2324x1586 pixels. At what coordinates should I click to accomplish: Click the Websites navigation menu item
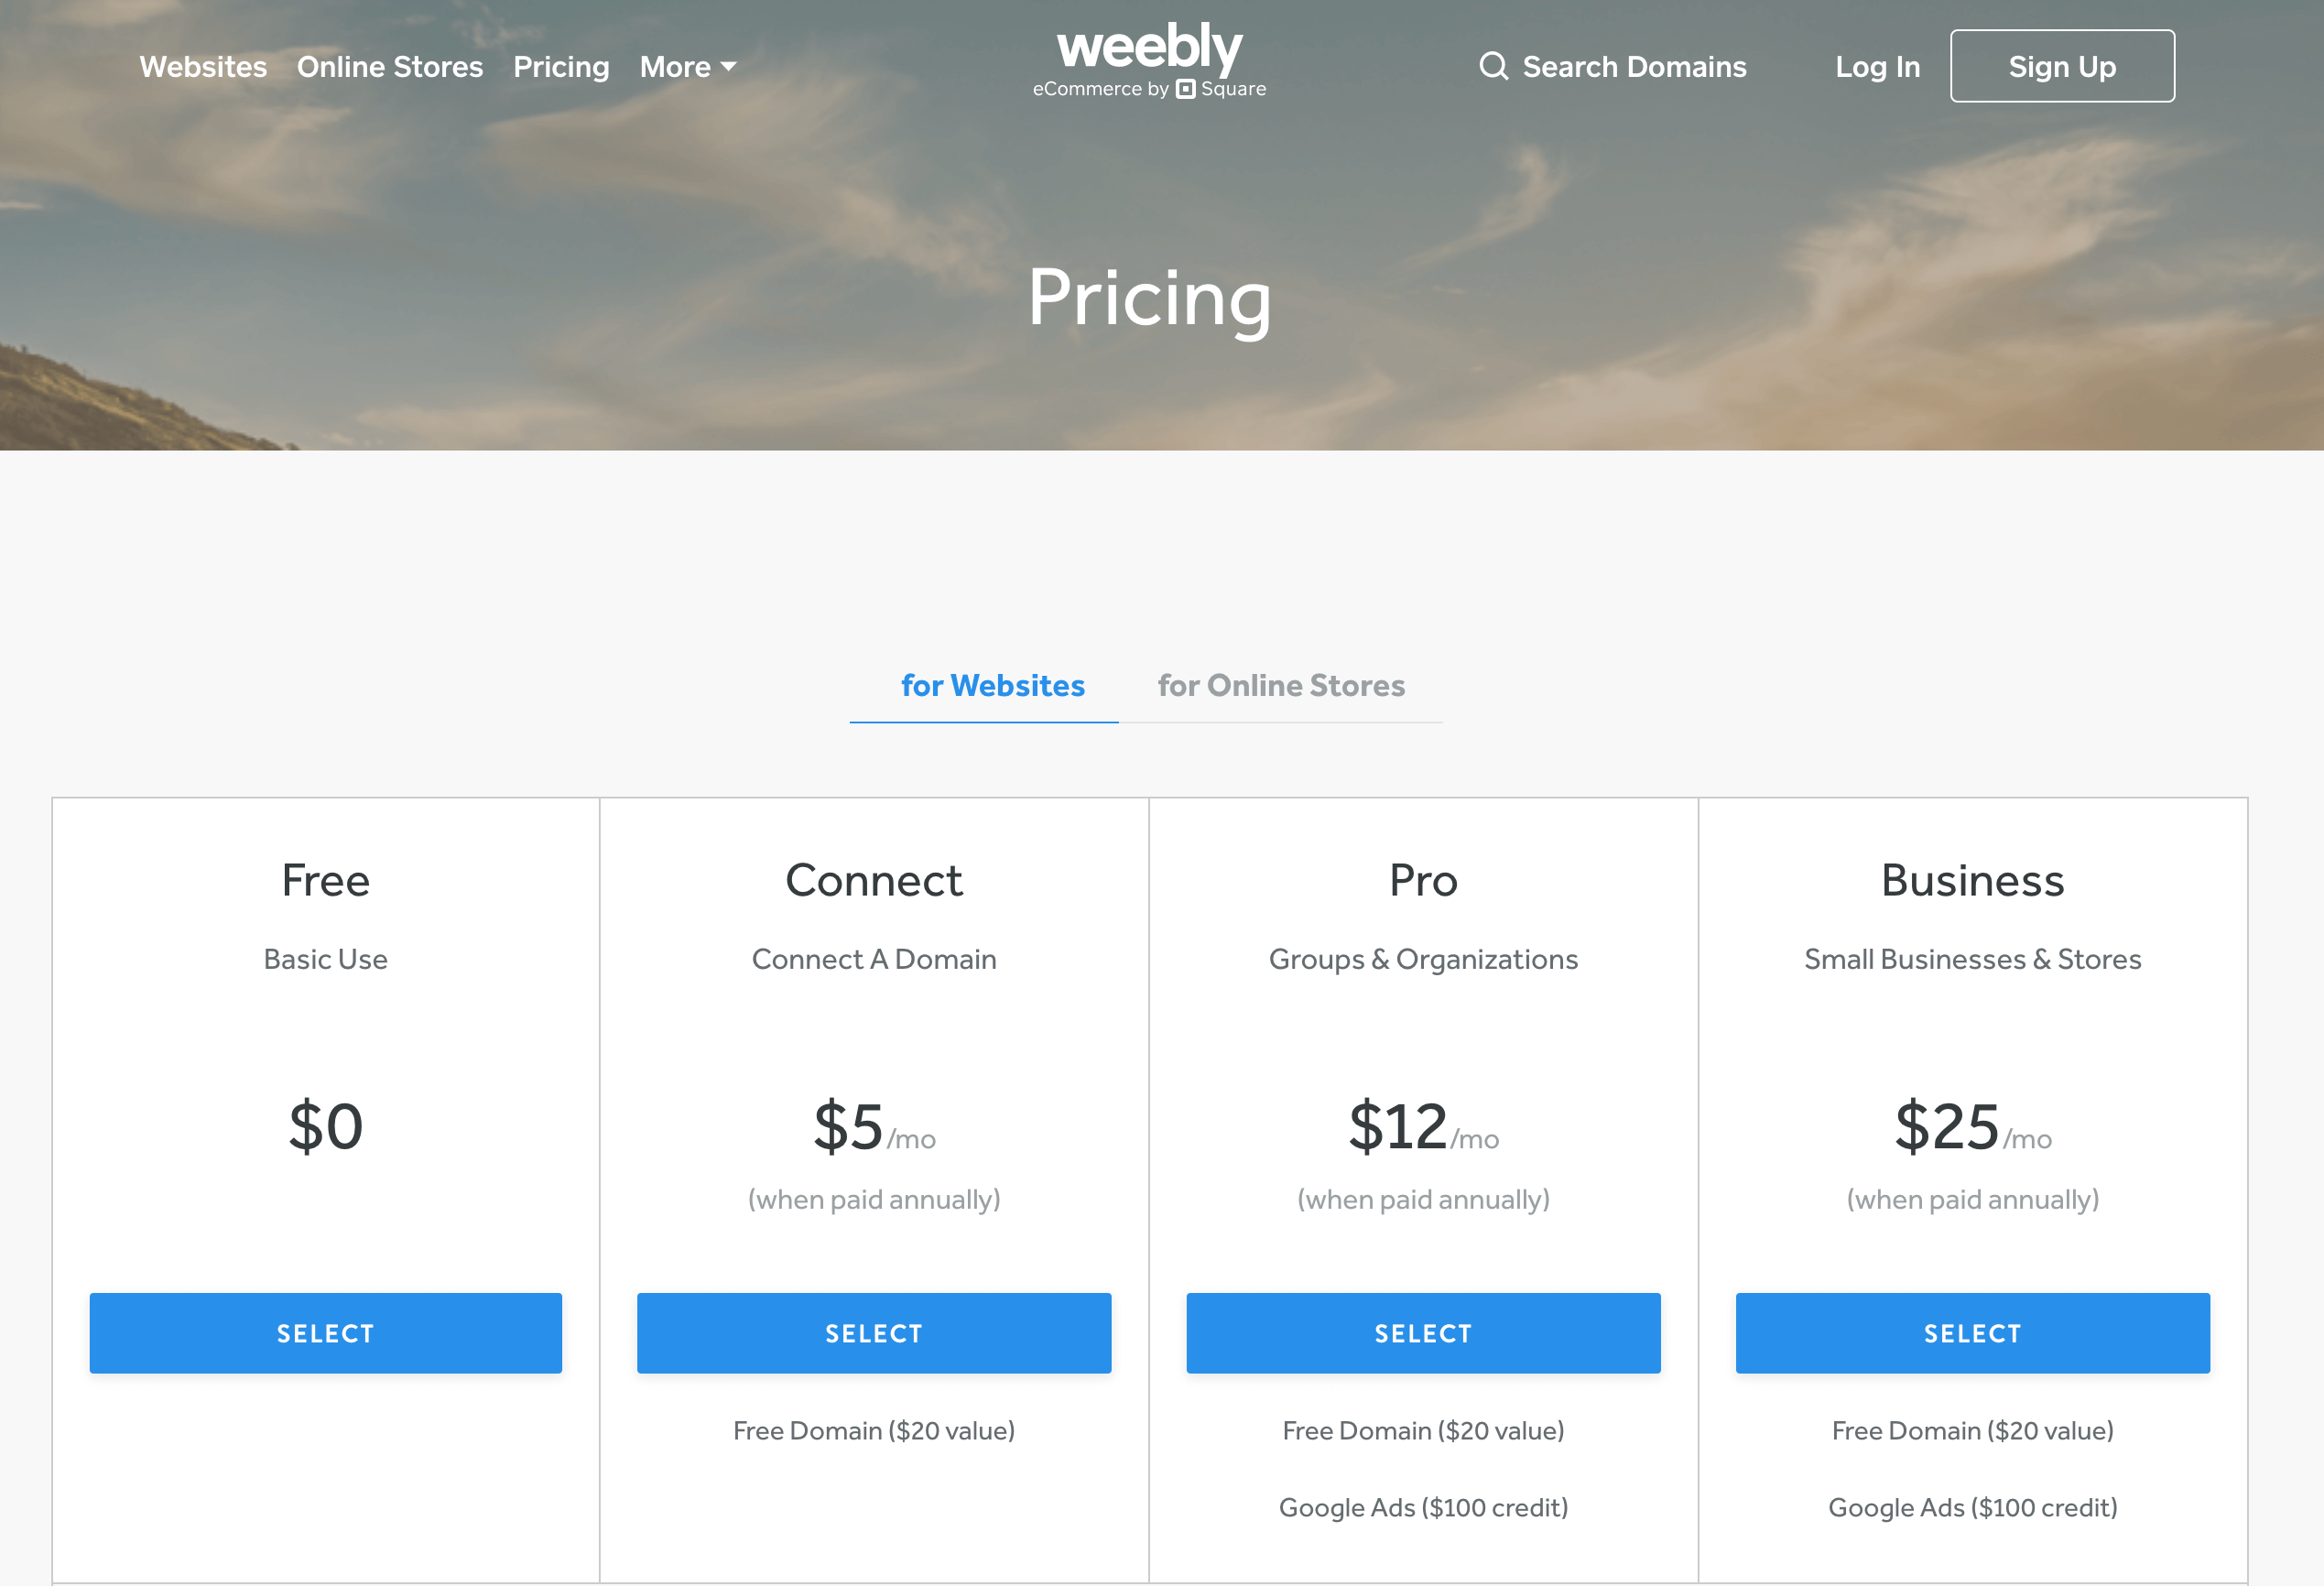[203, 67]
